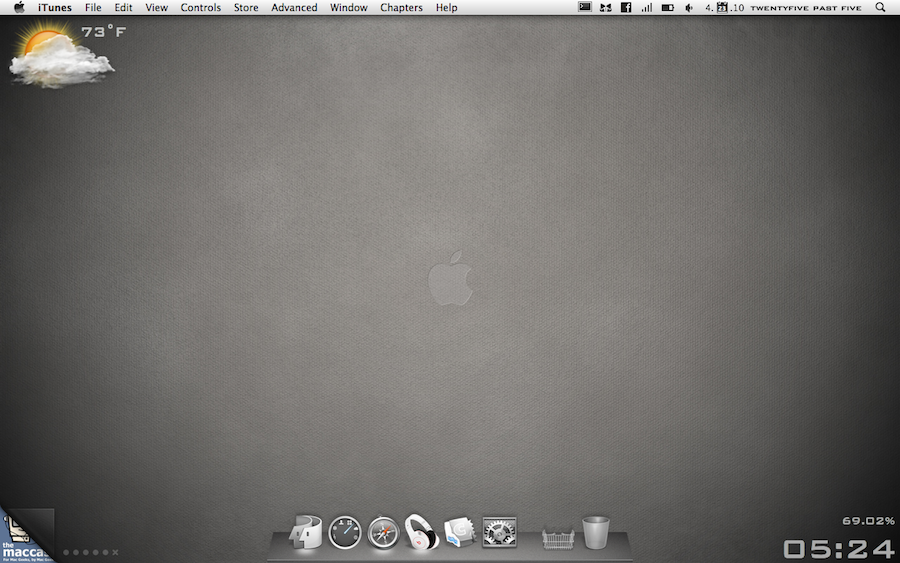This screenshot has height=563, width=900.
Task: Click the terminal icon in menu bar
Action: (x=584, y=7)
